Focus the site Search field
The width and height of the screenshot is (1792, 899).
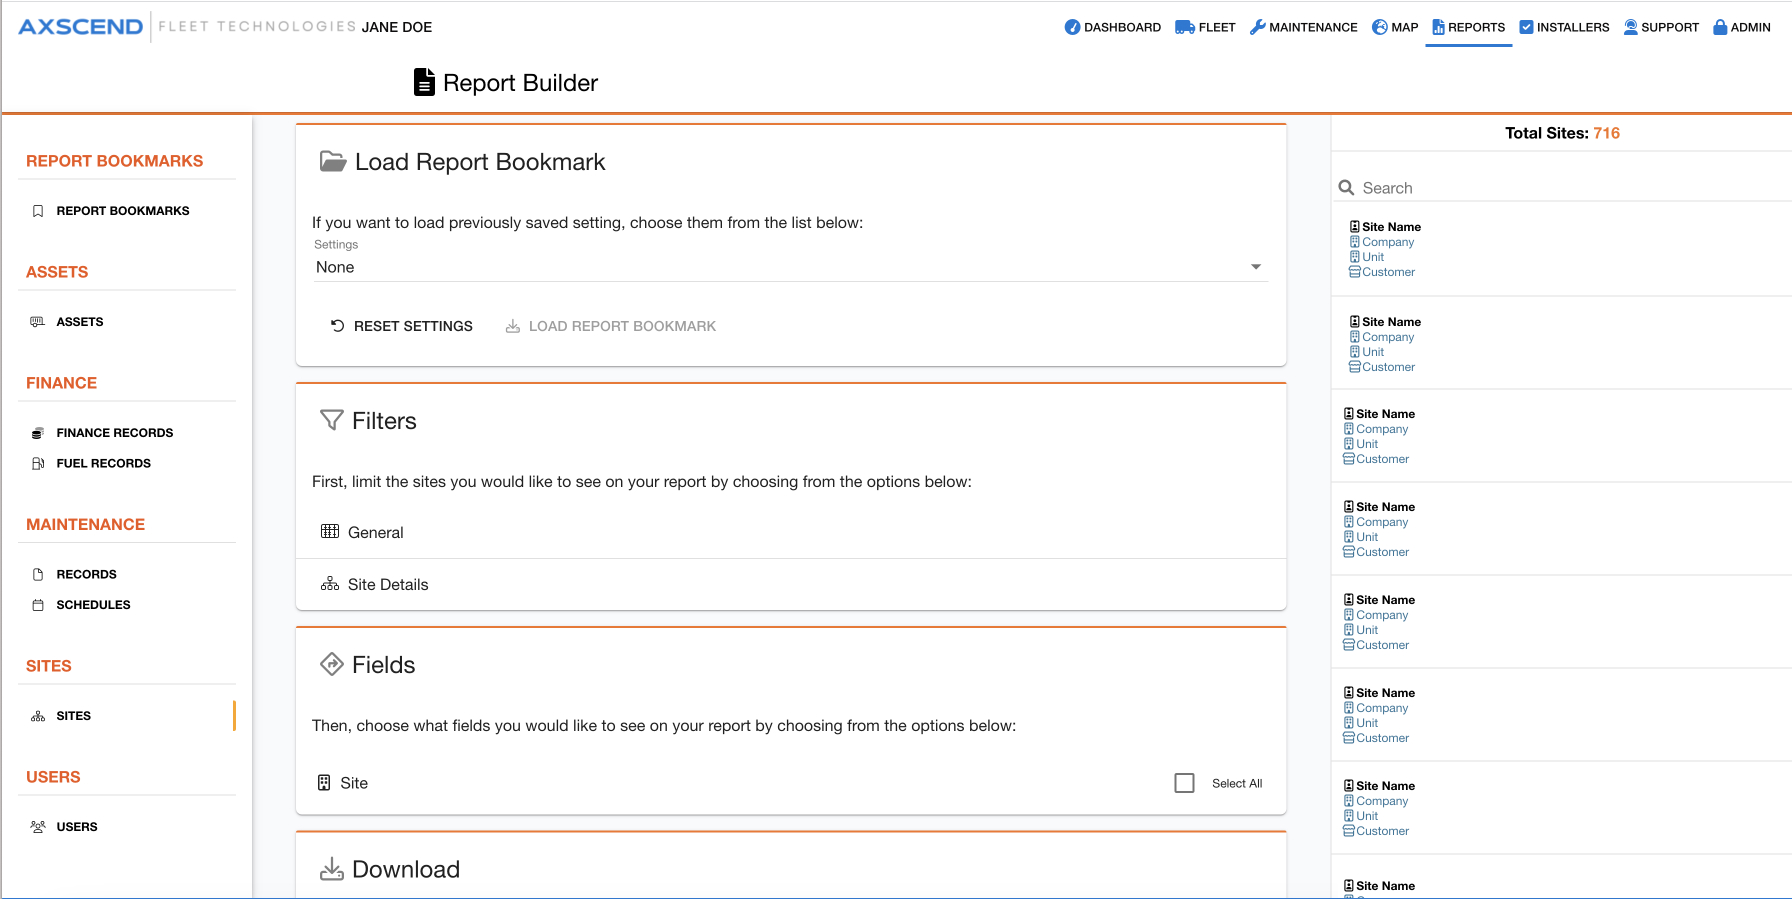(x=1560, y=188)
